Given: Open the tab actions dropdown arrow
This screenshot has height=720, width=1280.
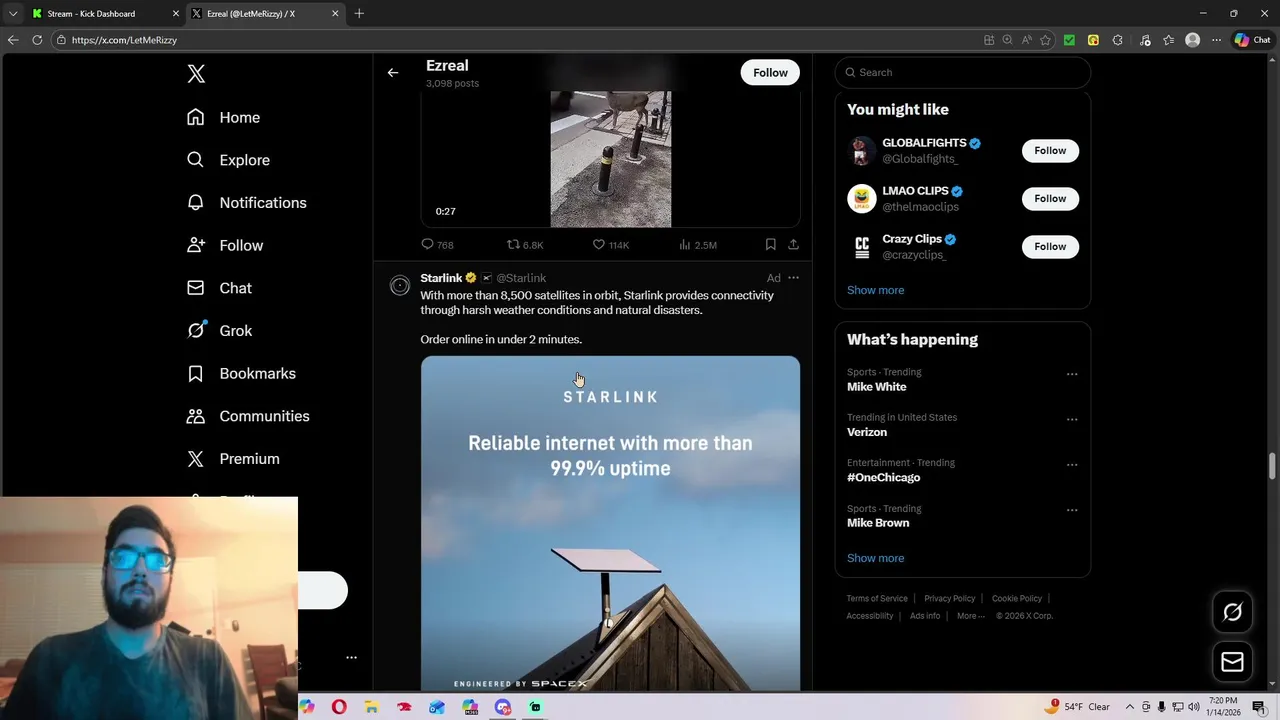Looking at the screenshot, I should click(x=13, y=14).
